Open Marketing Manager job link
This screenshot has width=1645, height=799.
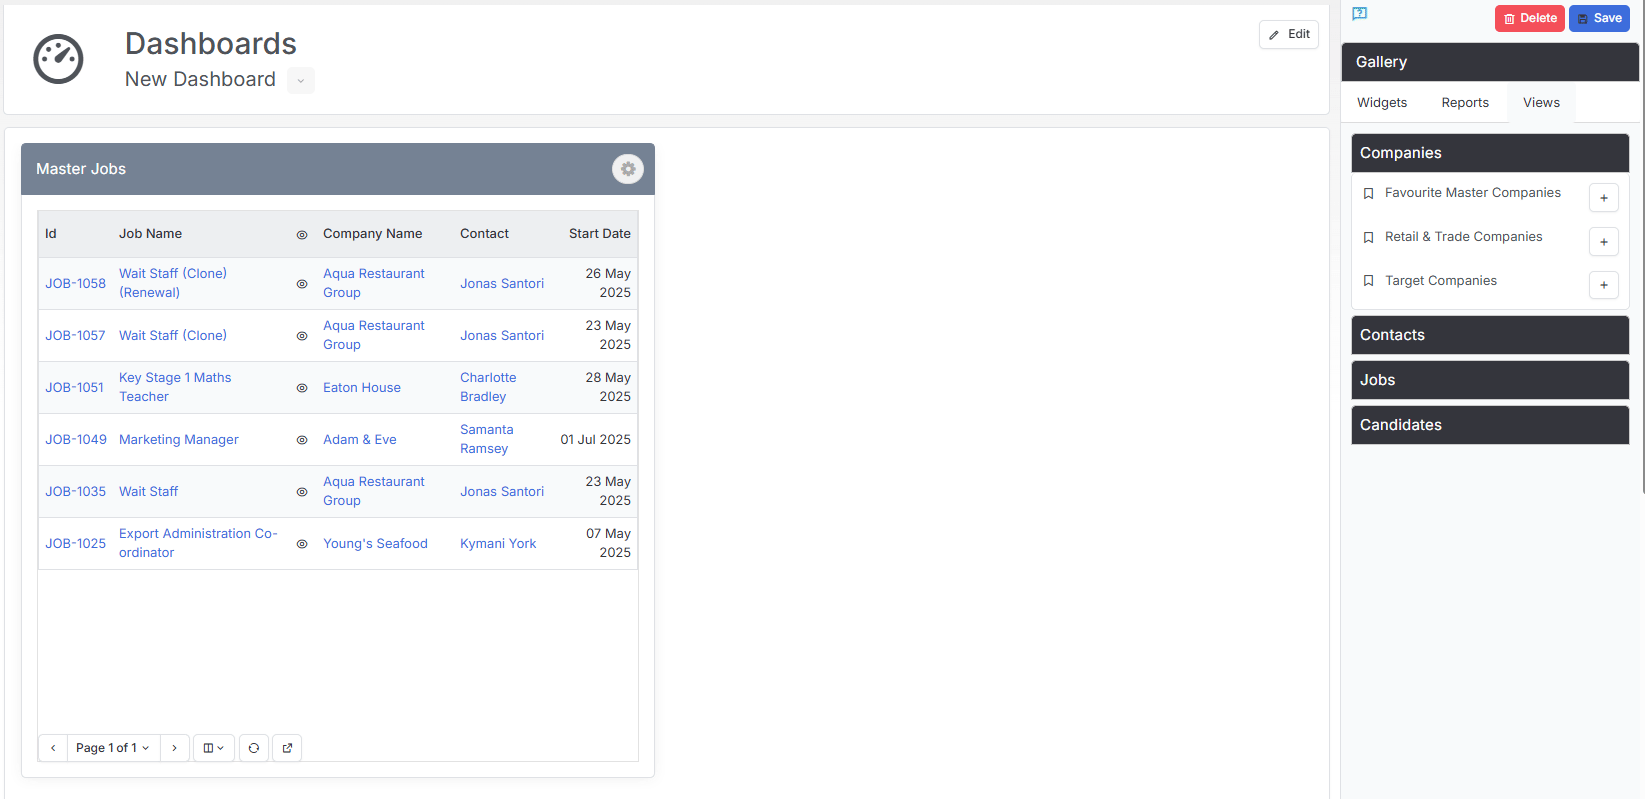(179, 440)
